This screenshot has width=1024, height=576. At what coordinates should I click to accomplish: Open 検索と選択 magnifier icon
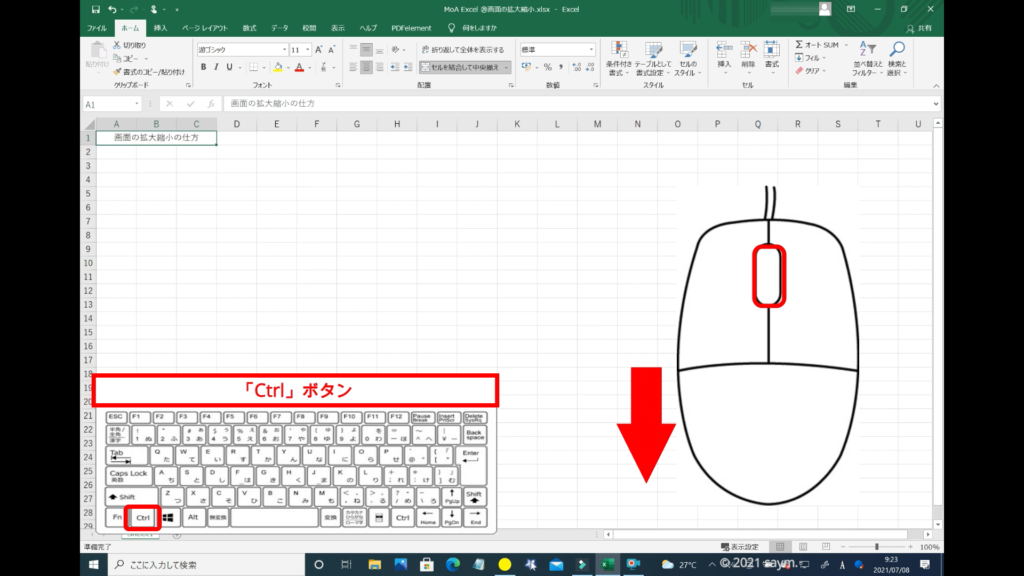(897, 50)
